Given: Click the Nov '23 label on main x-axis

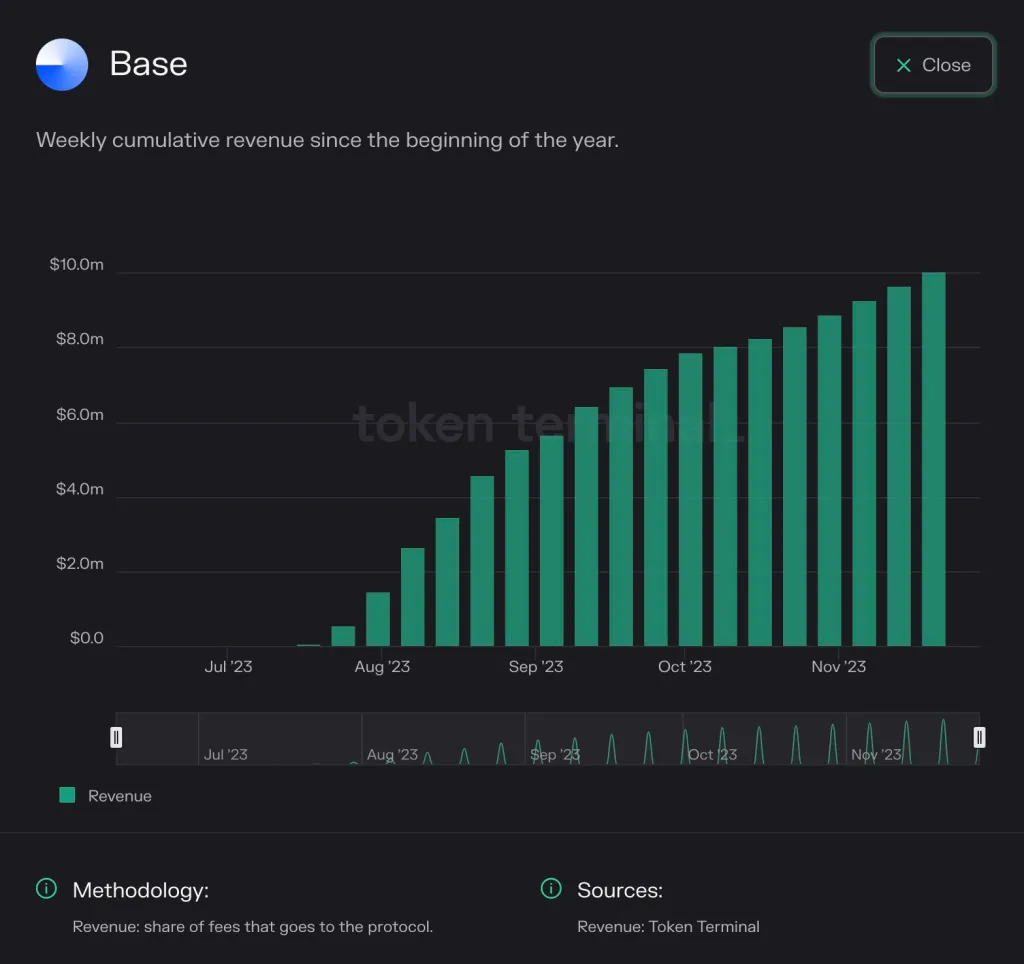Looking at the screenshot, I should 839,667.
